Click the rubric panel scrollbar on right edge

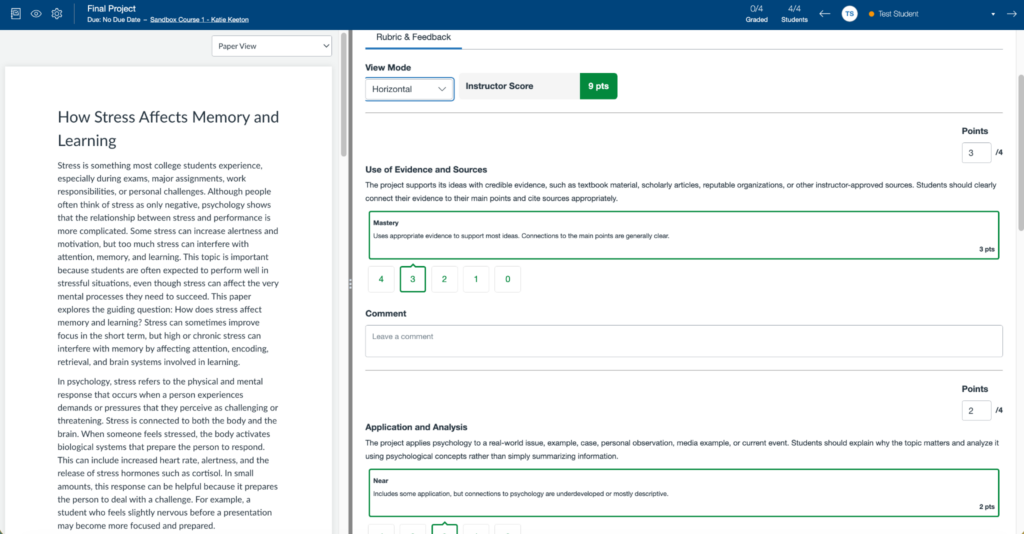pos(1021,152)
